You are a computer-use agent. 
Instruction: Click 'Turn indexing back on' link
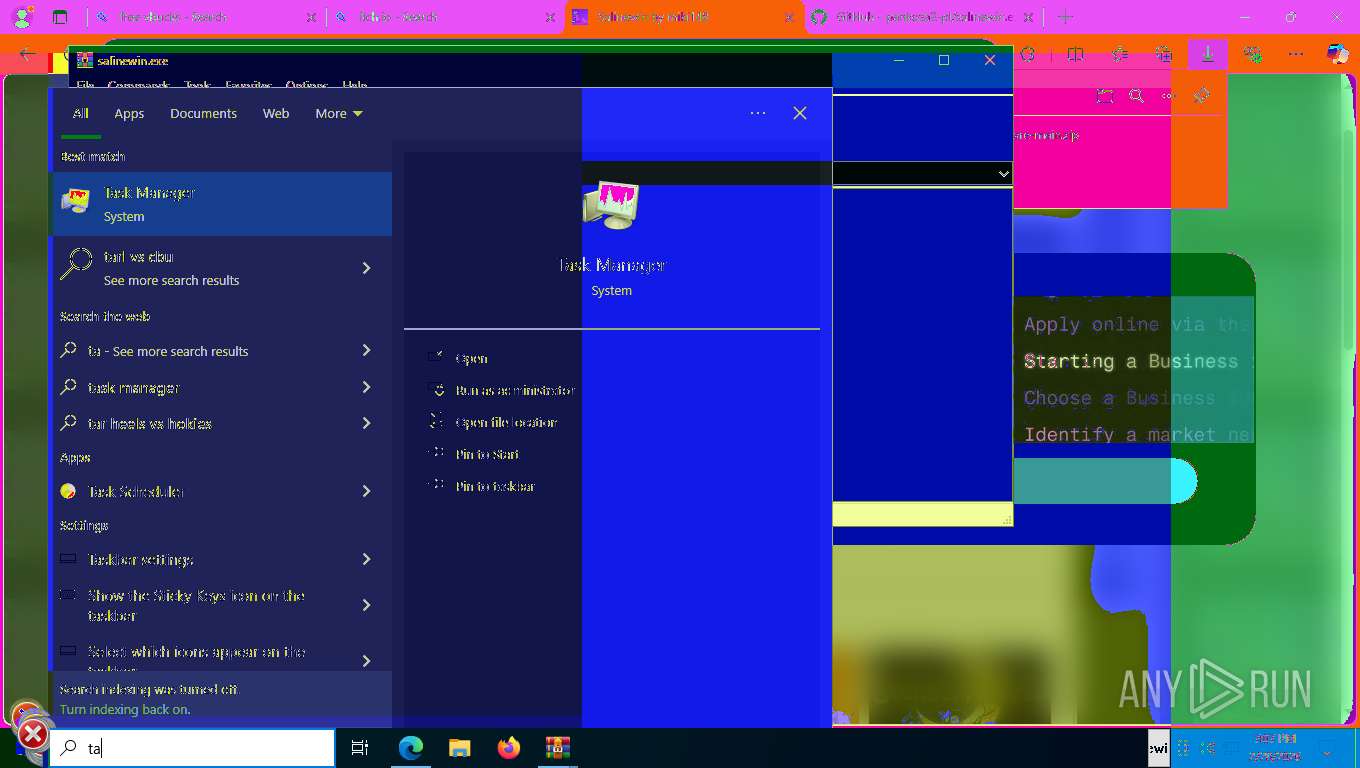(x=125, y=709)
